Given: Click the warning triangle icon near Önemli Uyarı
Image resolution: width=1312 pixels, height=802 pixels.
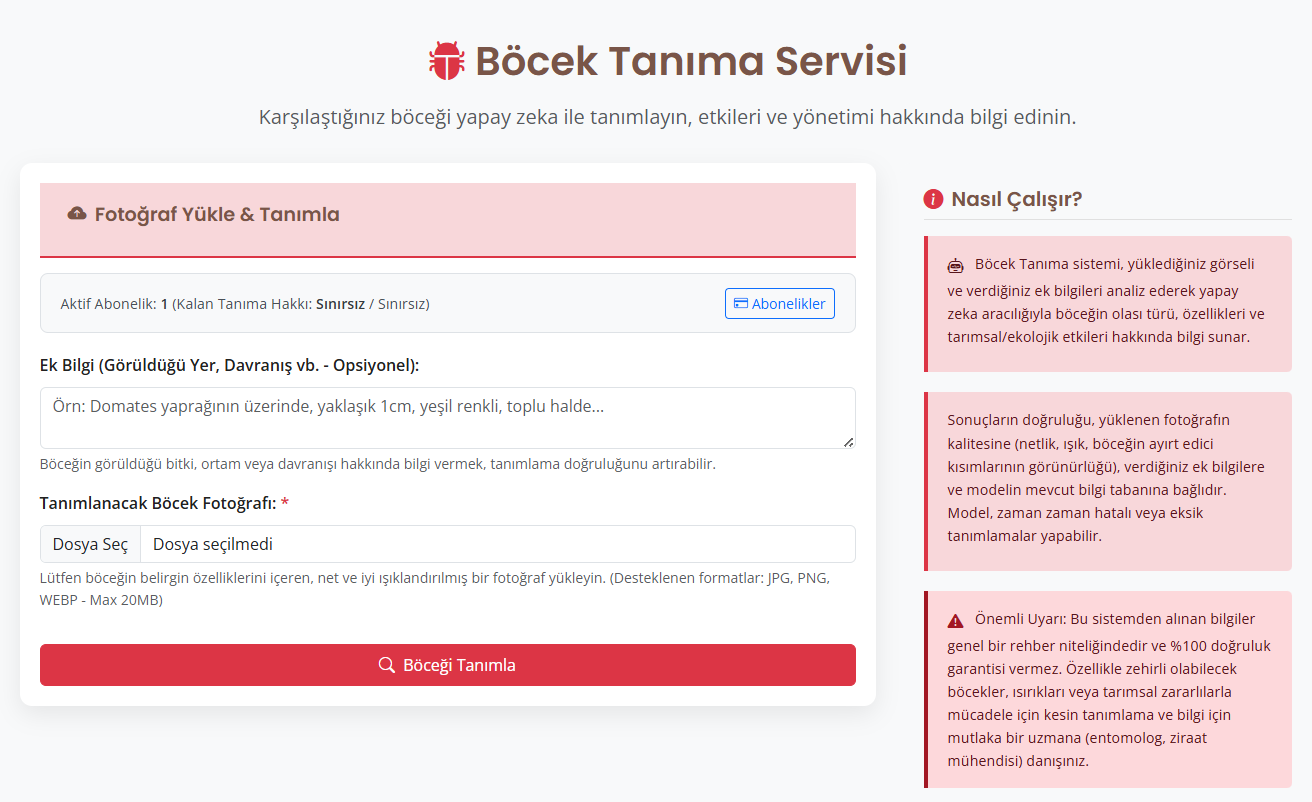Looking at the screenshot, I should pos(956,620).
